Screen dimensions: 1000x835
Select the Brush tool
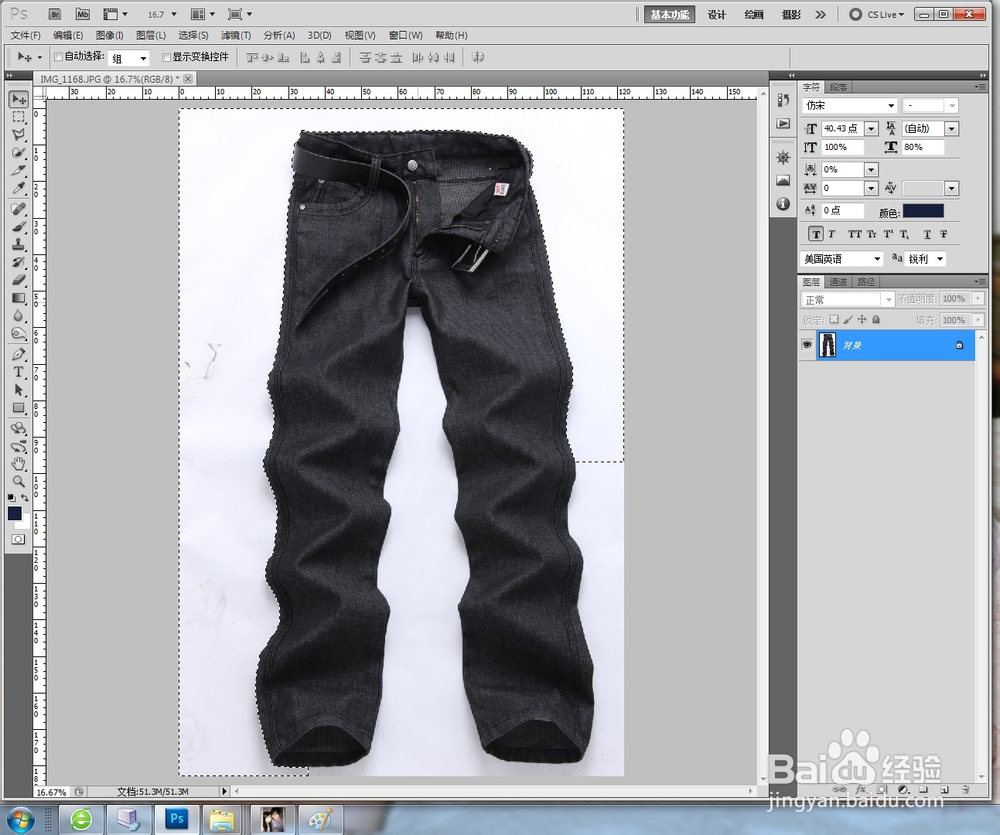click(18, 226)
